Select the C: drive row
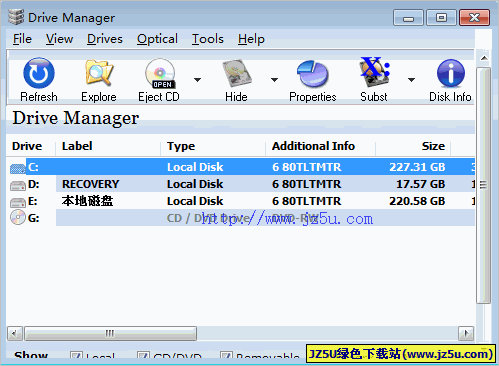This screenshot has height=366, width=499. point(242,167)
